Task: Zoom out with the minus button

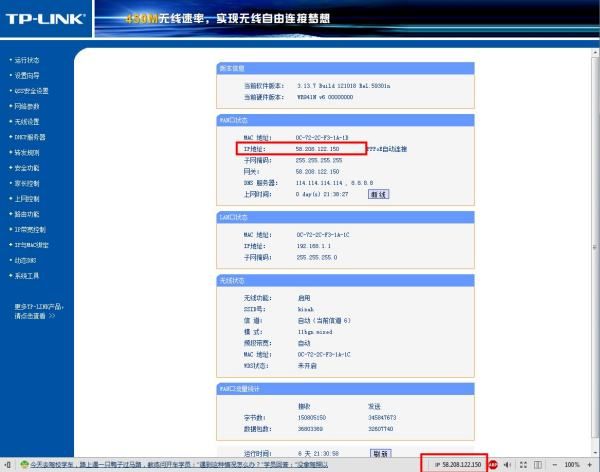Action: coord(554,465)
